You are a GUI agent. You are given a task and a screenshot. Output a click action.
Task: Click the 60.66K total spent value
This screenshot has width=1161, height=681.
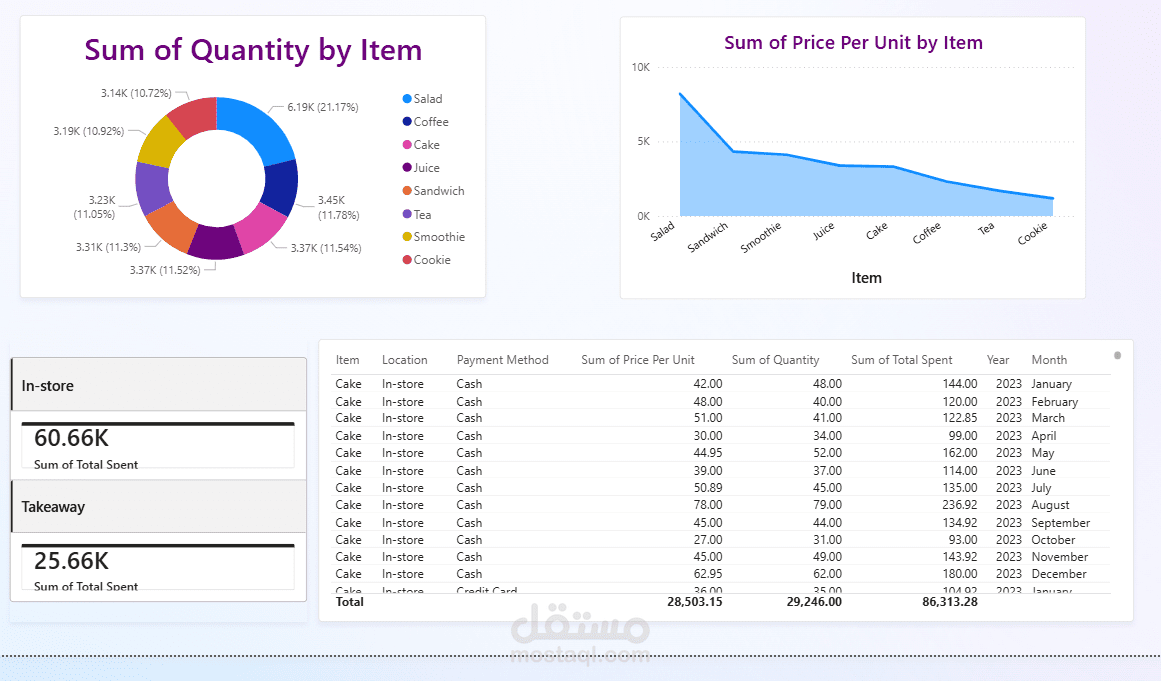(72, 438)
